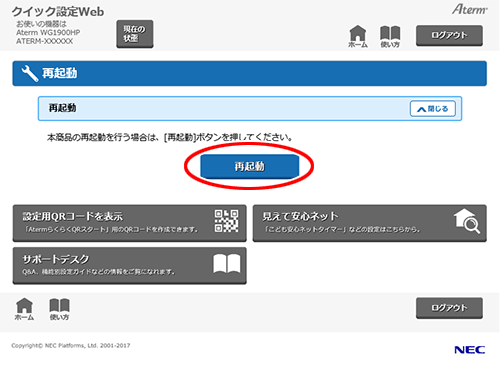Open the サポートデスク panel
500x368 pixels.
(x=130, y=266)
